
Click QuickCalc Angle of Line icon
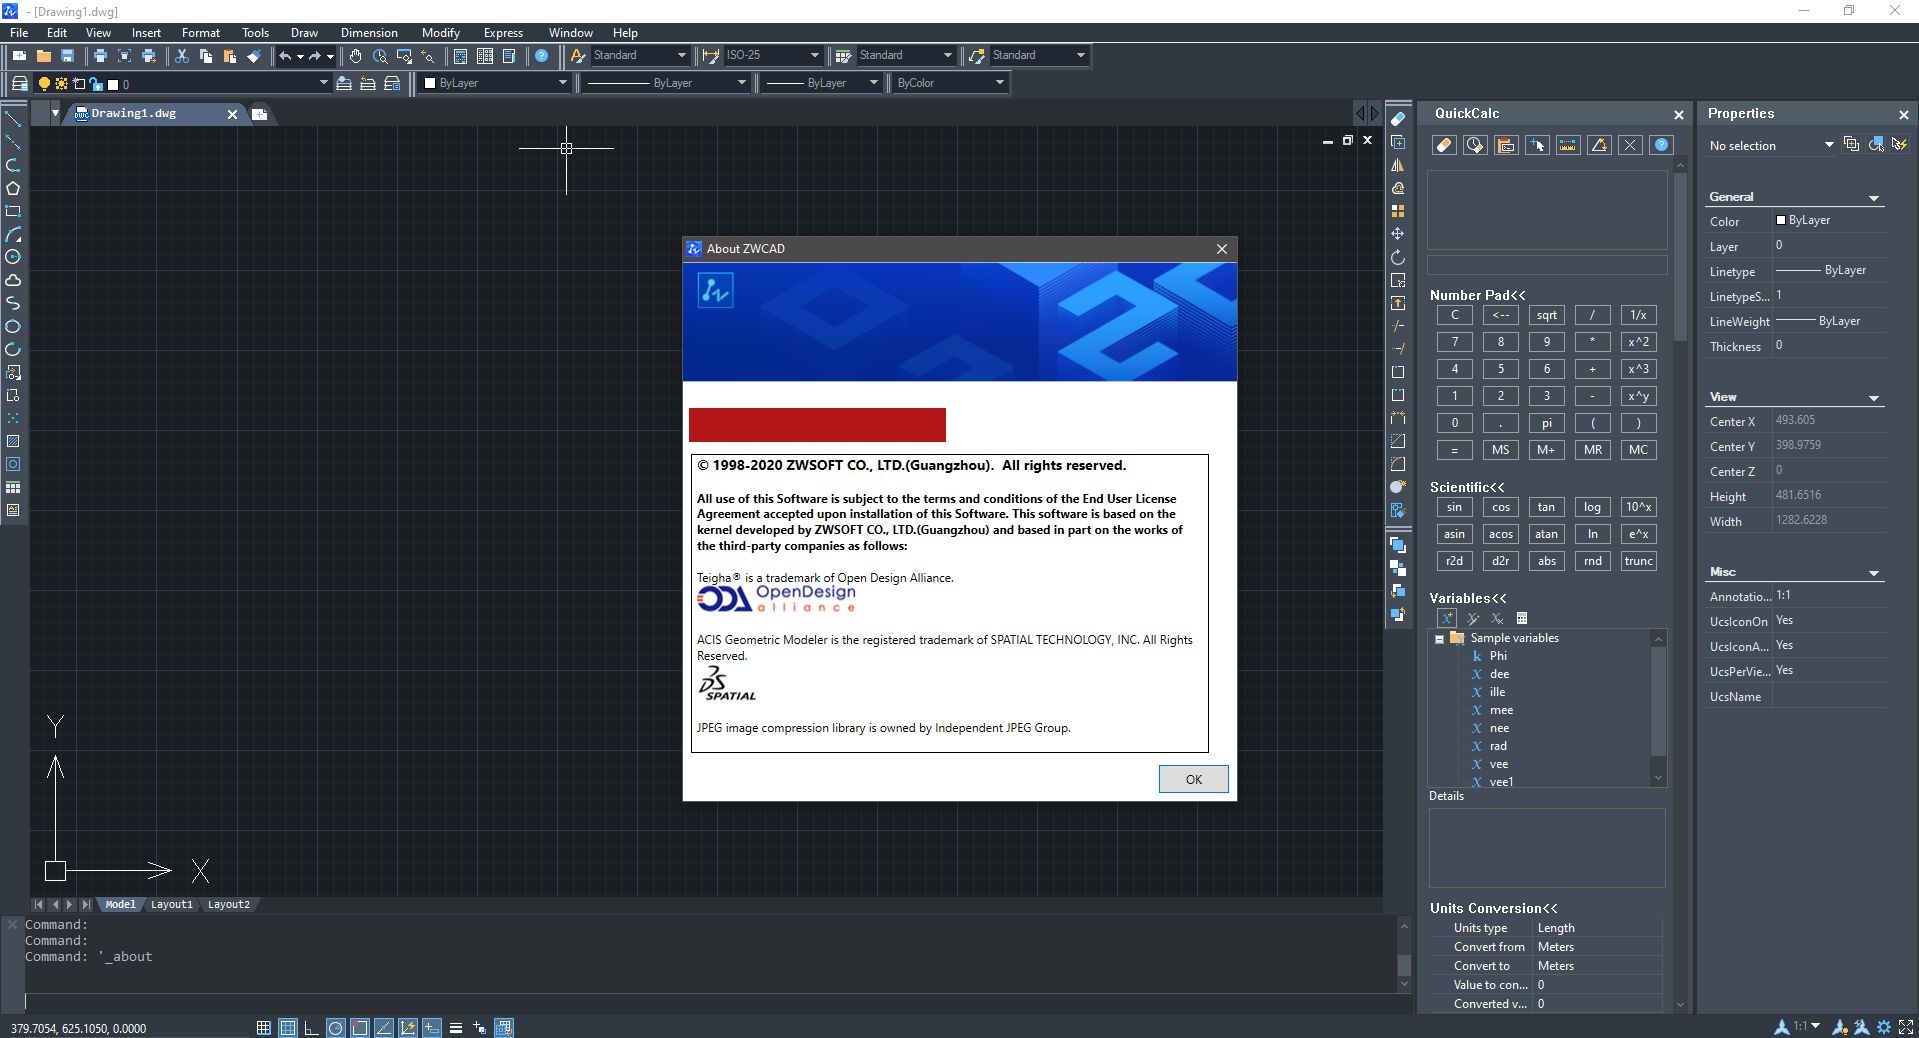[x=1599, y=145]
